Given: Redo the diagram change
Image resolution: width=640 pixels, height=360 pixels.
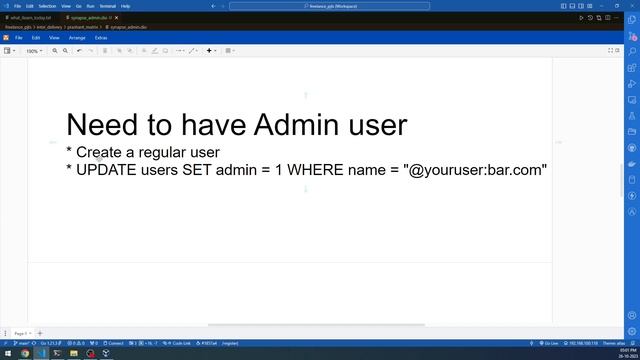Looking at the screenshot, I should coord(91,51).
